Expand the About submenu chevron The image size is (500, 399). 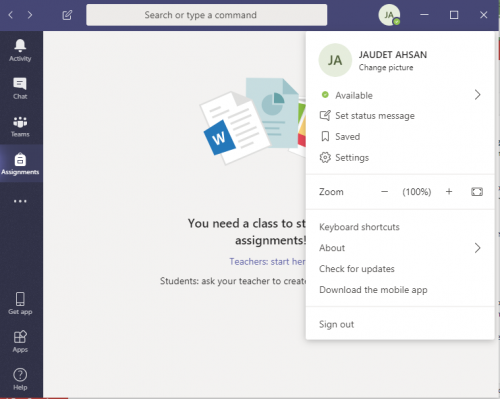click(x=478, y=248)
